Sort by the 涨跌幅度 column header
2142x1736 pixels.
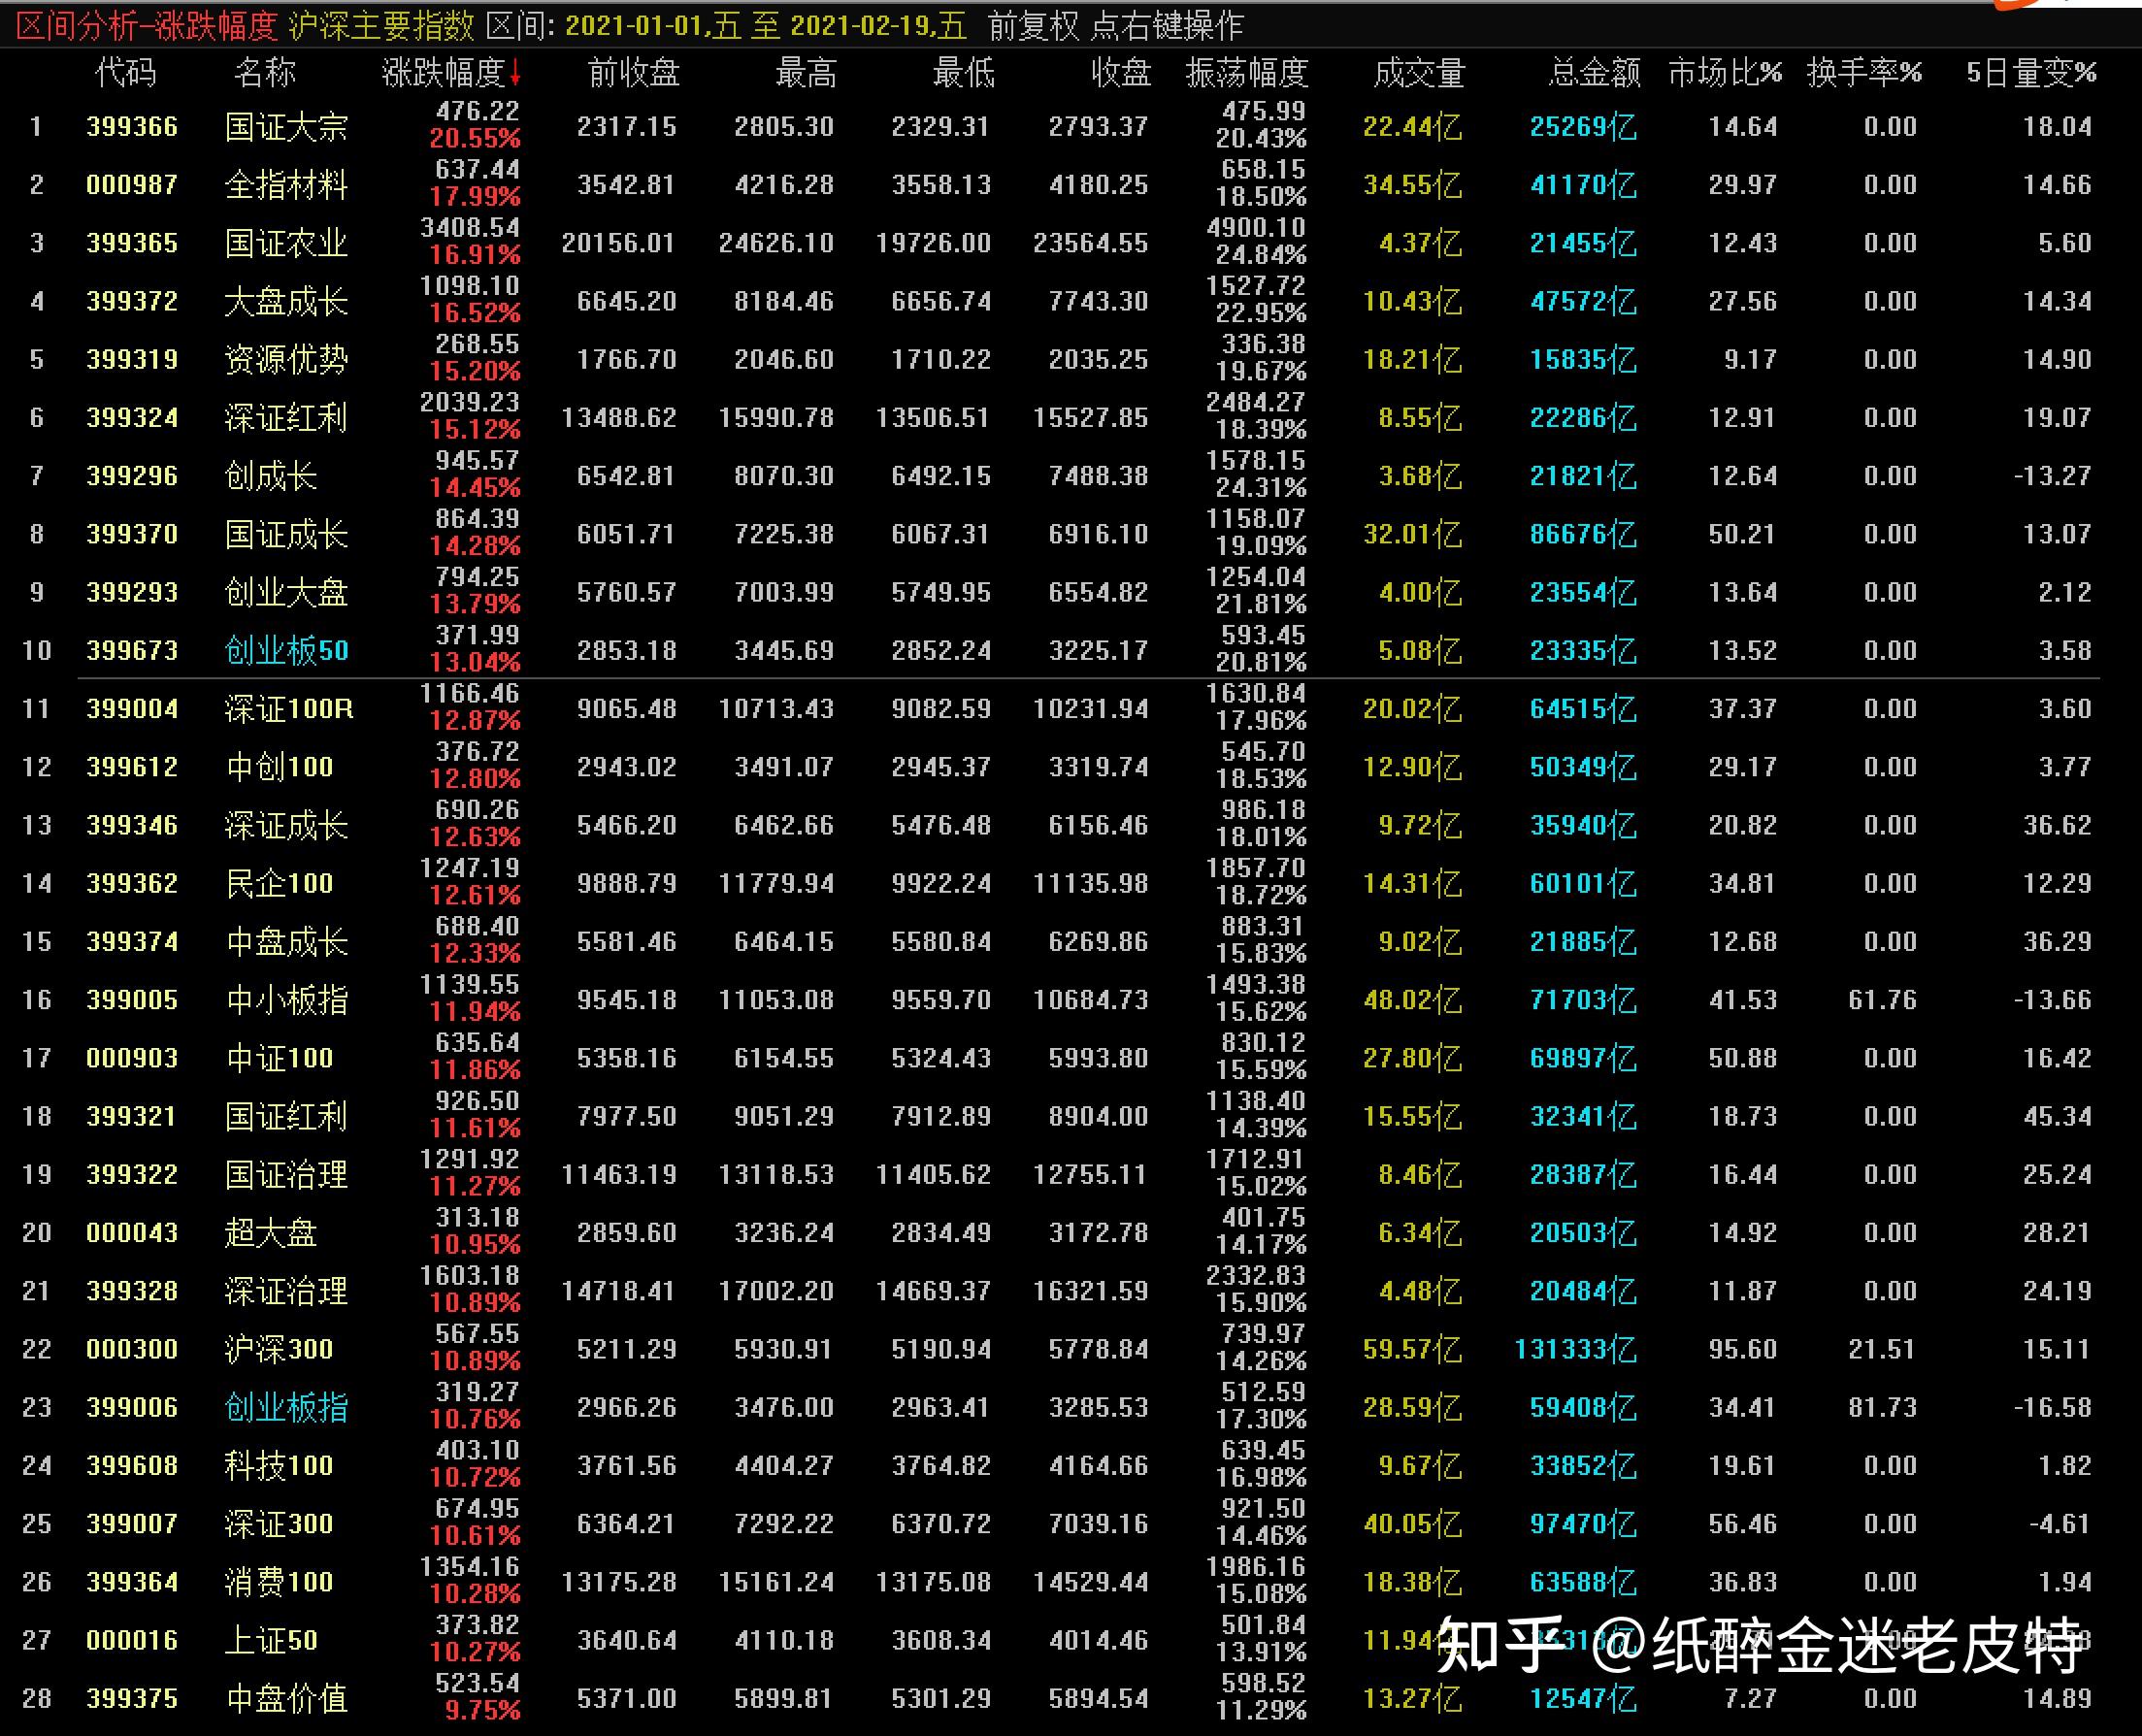pos(444,73)
